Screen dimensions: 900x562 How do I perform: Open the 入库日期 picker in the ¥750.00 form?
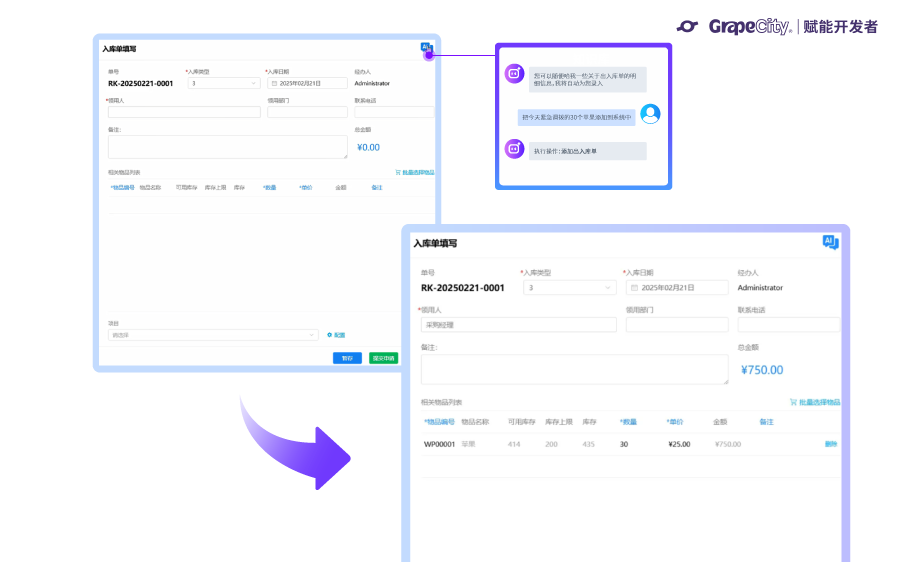point(677,288)
